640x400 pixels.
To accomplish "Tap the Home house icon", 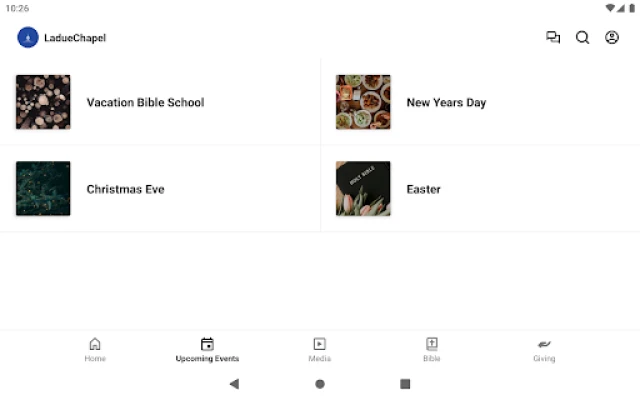I will (95, 344).
